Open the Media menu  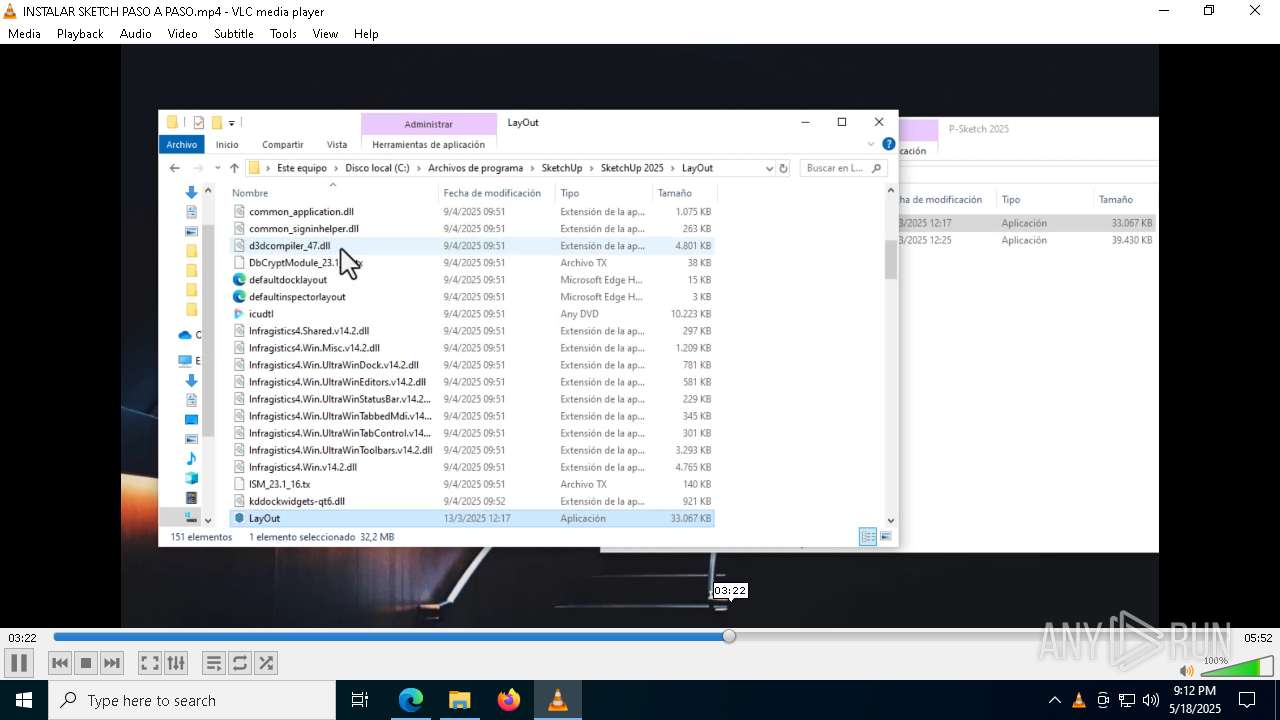pyautogui.click(x=24, y=34)
